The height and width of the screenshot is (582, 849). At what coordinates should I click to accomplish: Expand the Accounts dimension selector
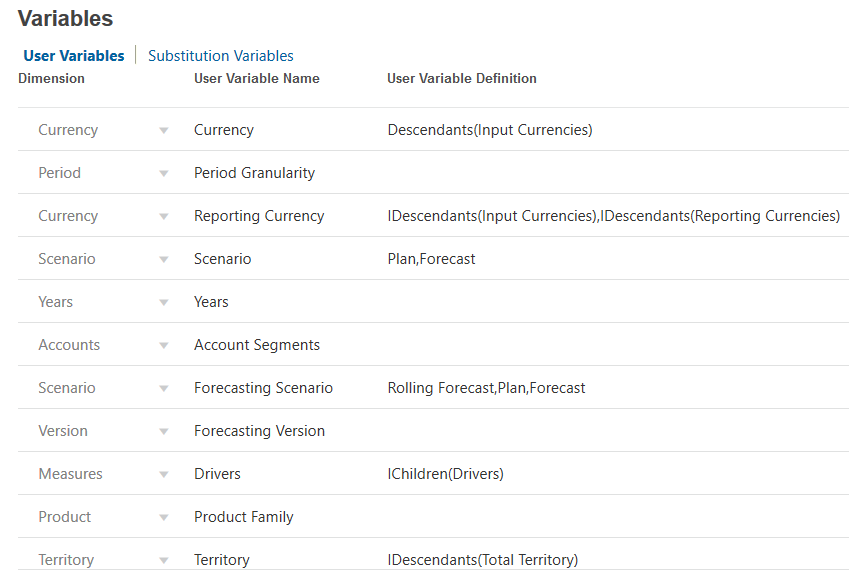[163, 344]
